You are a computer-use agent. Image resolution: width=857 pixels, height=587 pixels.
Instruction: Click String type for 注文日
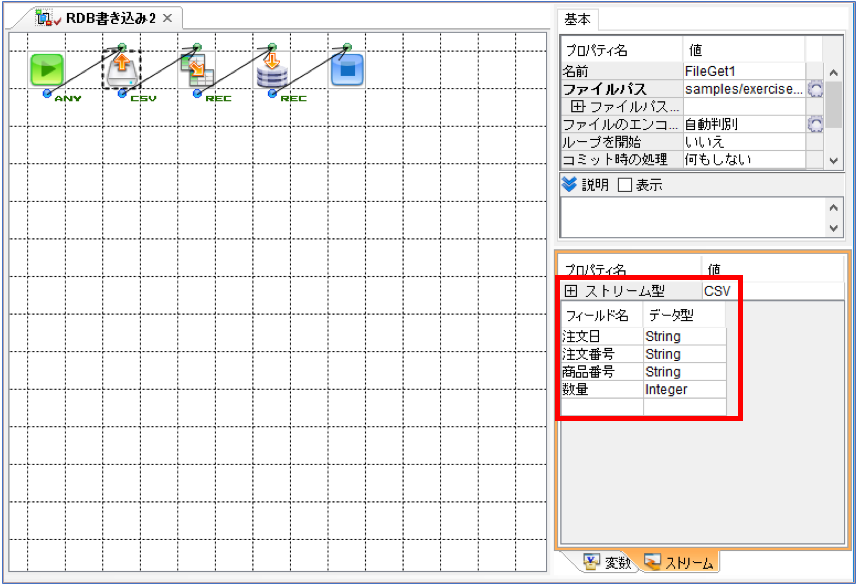[x=685, y=336]
